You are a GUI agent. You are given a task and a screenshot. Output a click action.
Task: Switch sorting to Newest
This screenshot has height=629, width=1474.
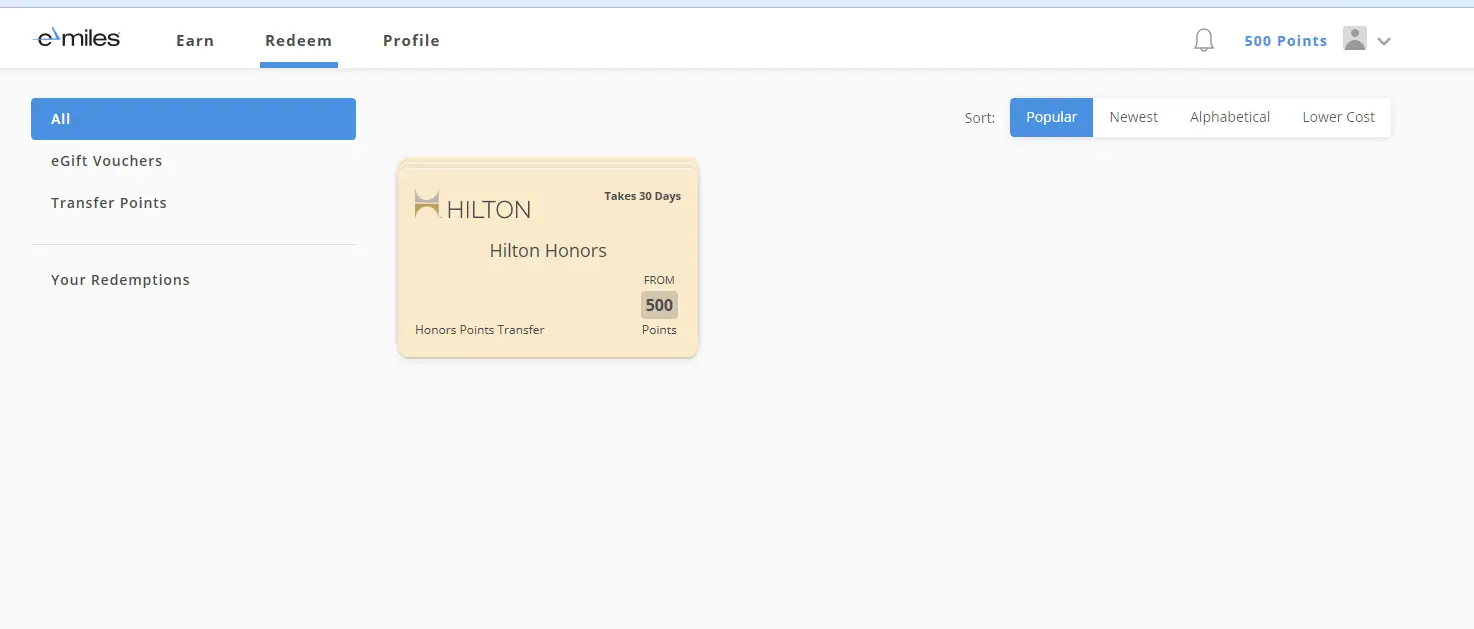coord(1133,117)
